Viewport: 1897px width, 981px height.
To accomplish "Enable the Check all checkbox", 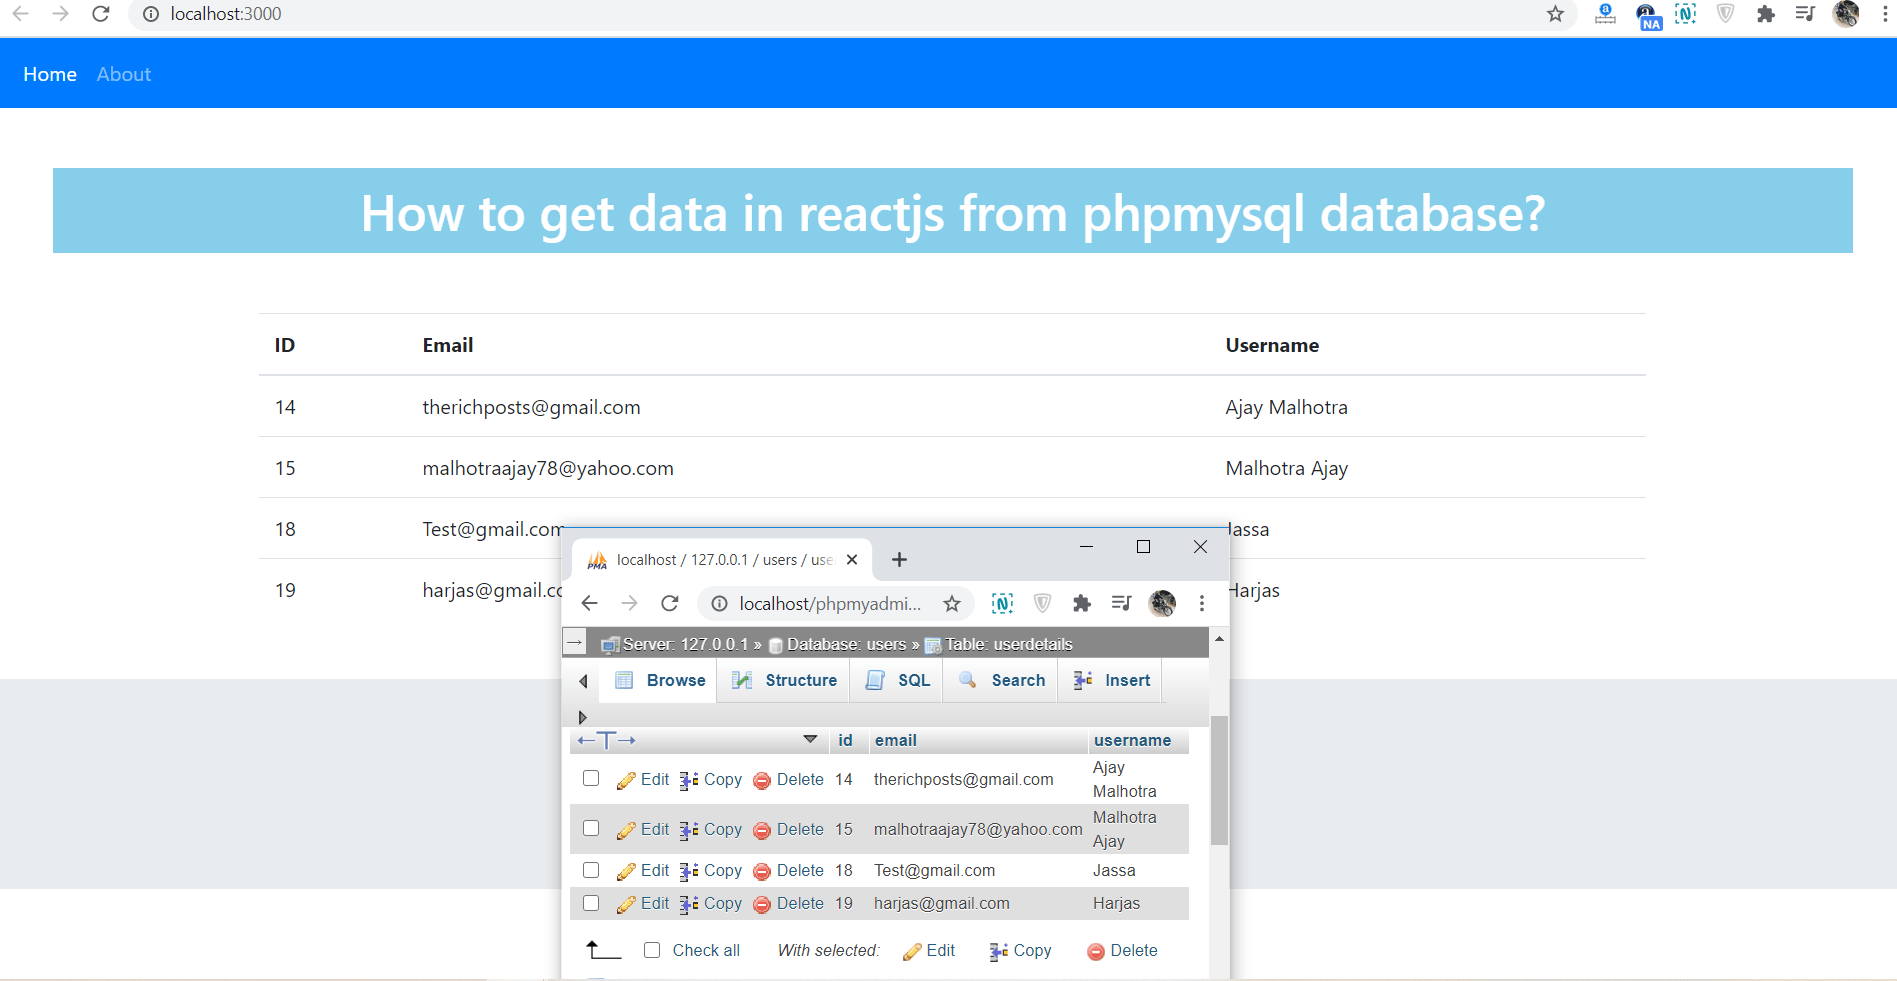I will (x=652, y=950).
